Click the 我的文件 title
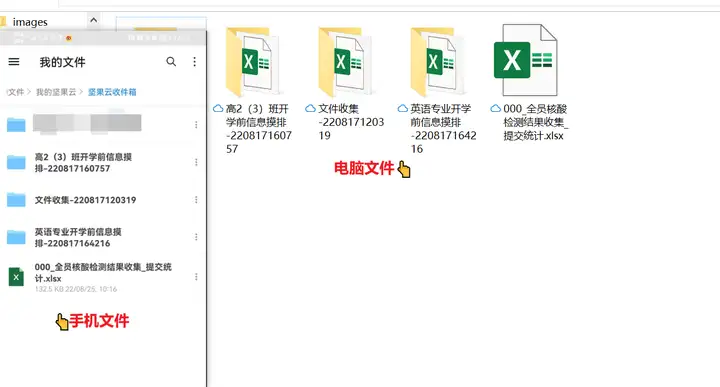Image resolution: width=720 pixels, height=387 pixels. tap(62, 62)
